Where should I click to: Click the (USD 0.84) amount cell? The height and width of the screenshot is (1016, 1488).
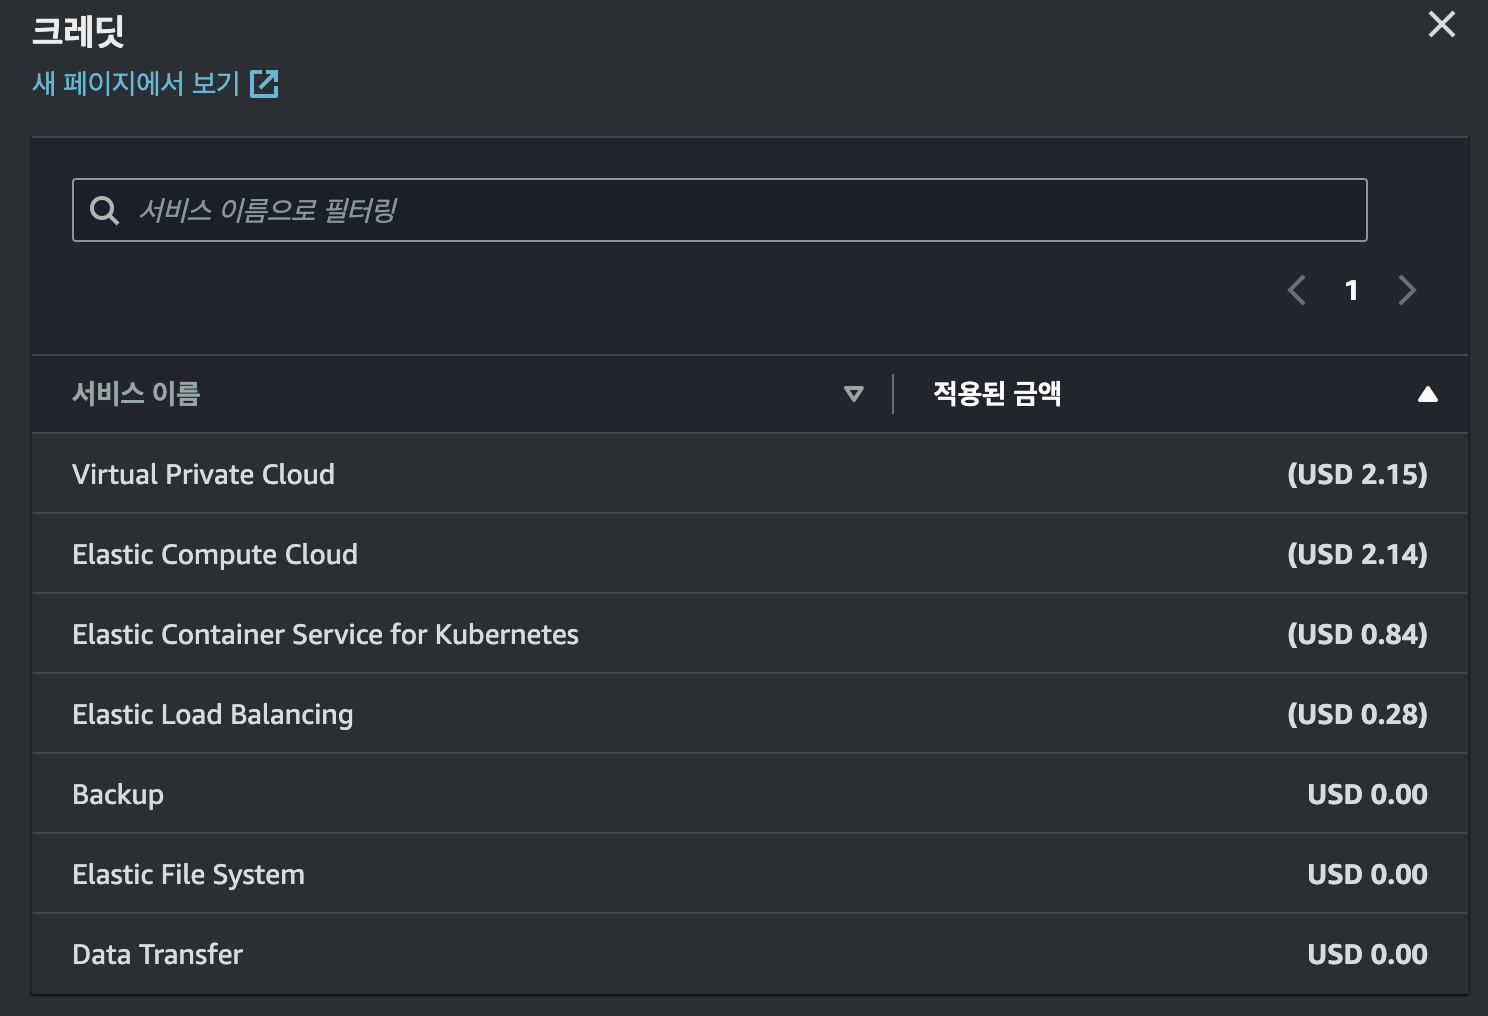point(1357,634)
